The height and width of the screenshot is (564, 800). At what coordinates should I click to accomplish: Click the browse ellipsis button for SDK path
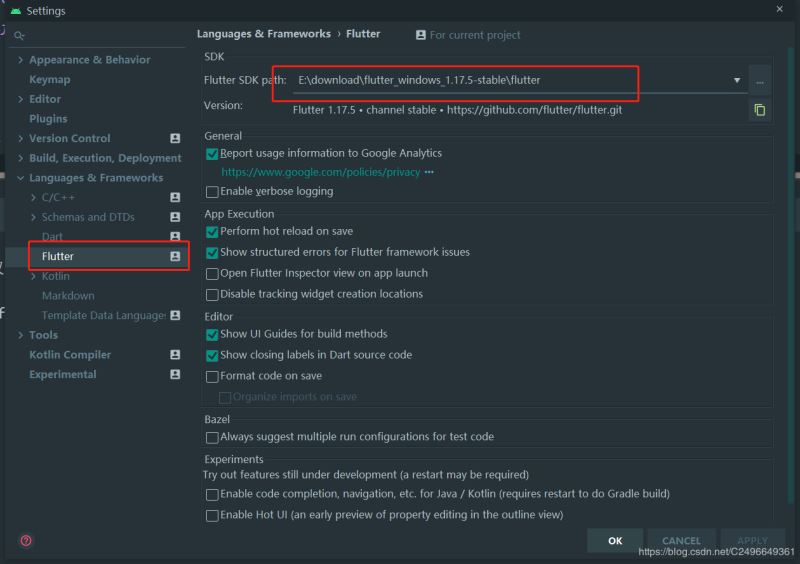760,80
